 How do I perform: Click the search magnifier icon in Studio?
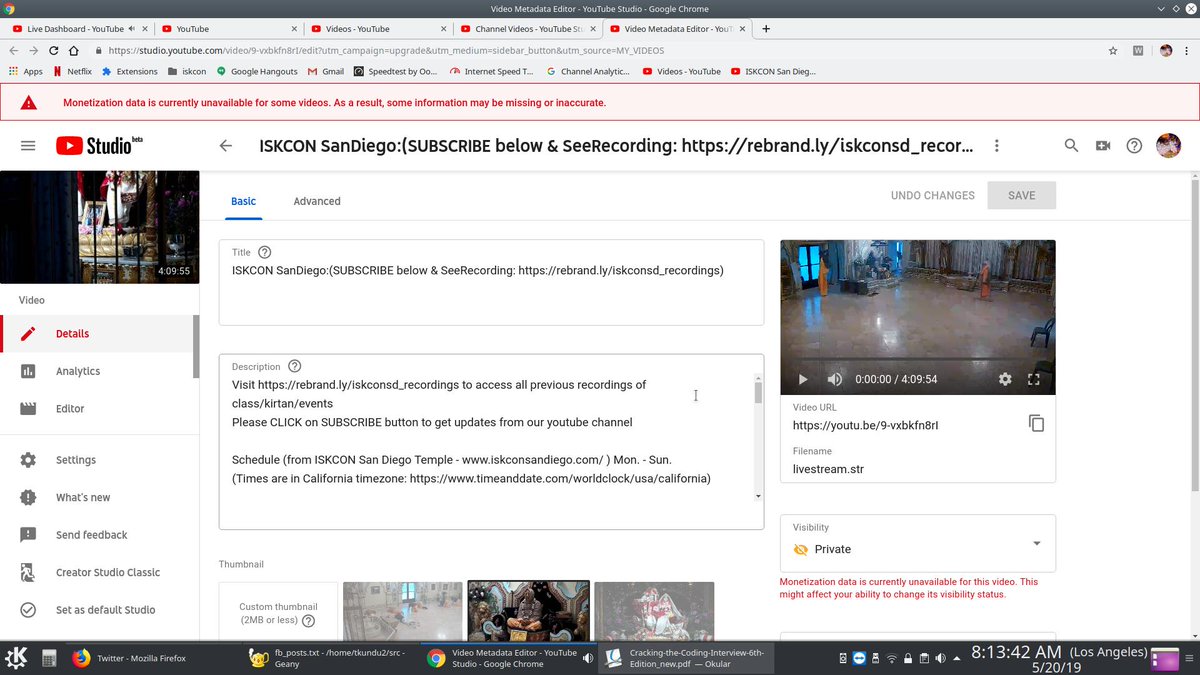1071,146
